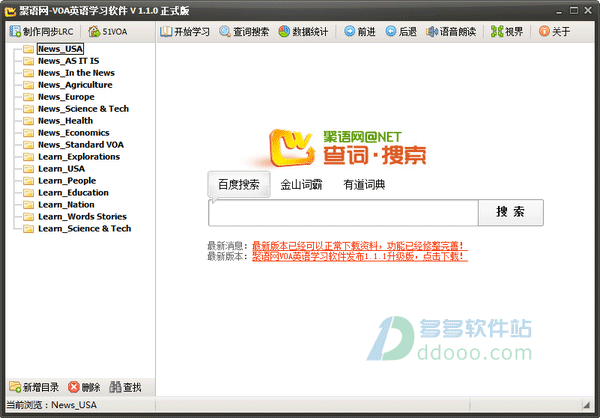Switch to the 金山词霸 tab

[x=302, y=185]
